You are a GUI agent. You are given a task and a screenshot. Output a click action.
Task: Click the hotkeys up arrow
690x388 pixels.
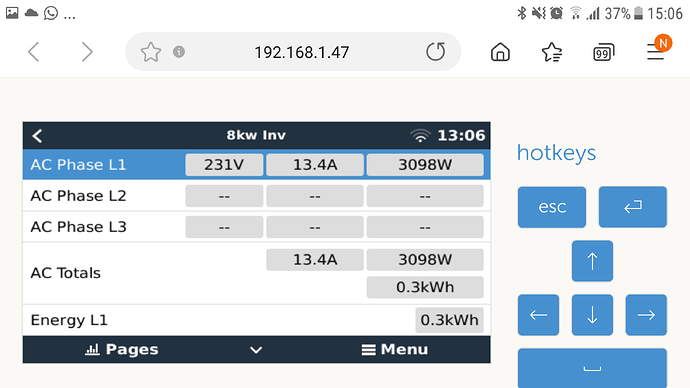point(592,261)
